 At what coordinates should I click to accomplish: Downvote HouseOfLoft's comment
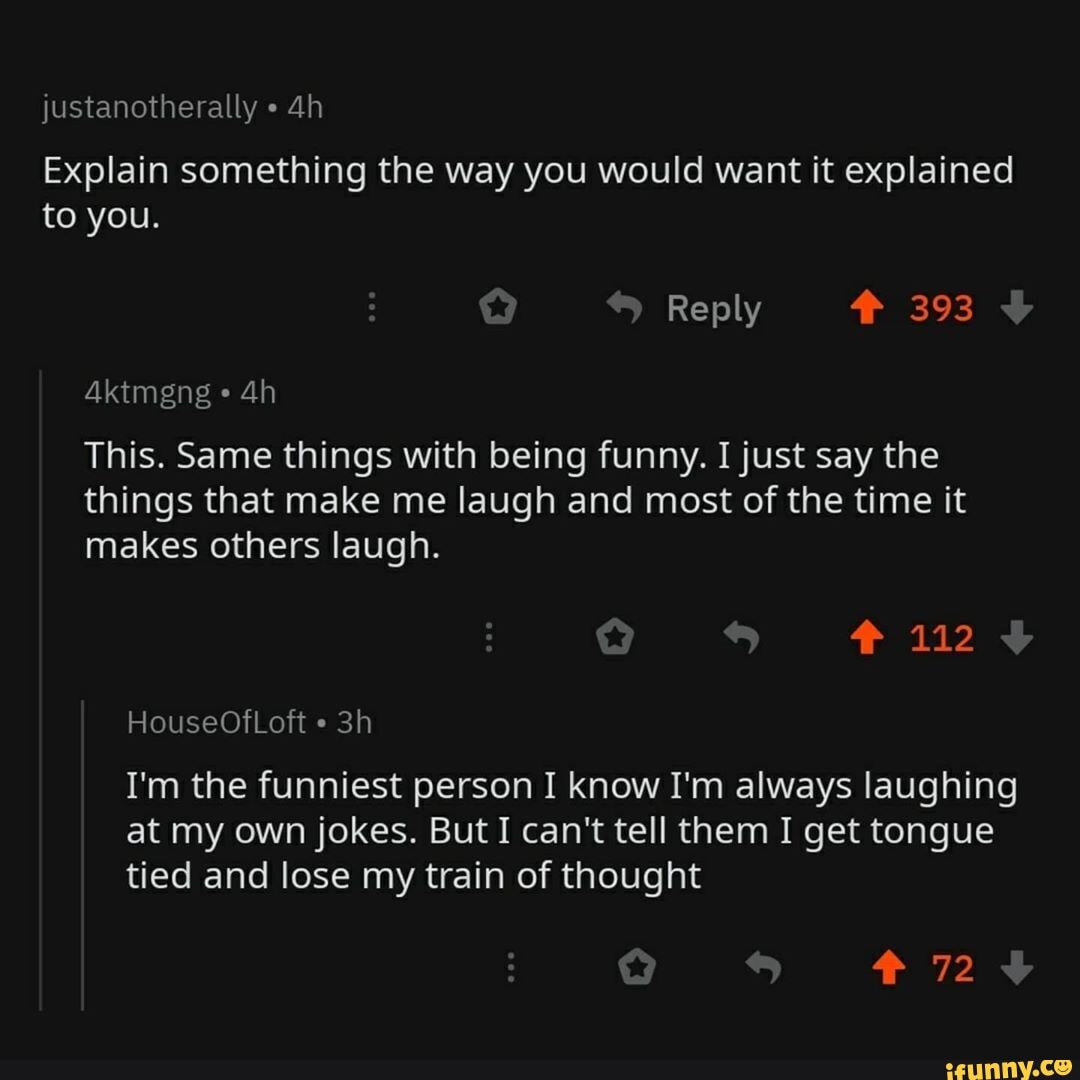[x=1017, y=967]
